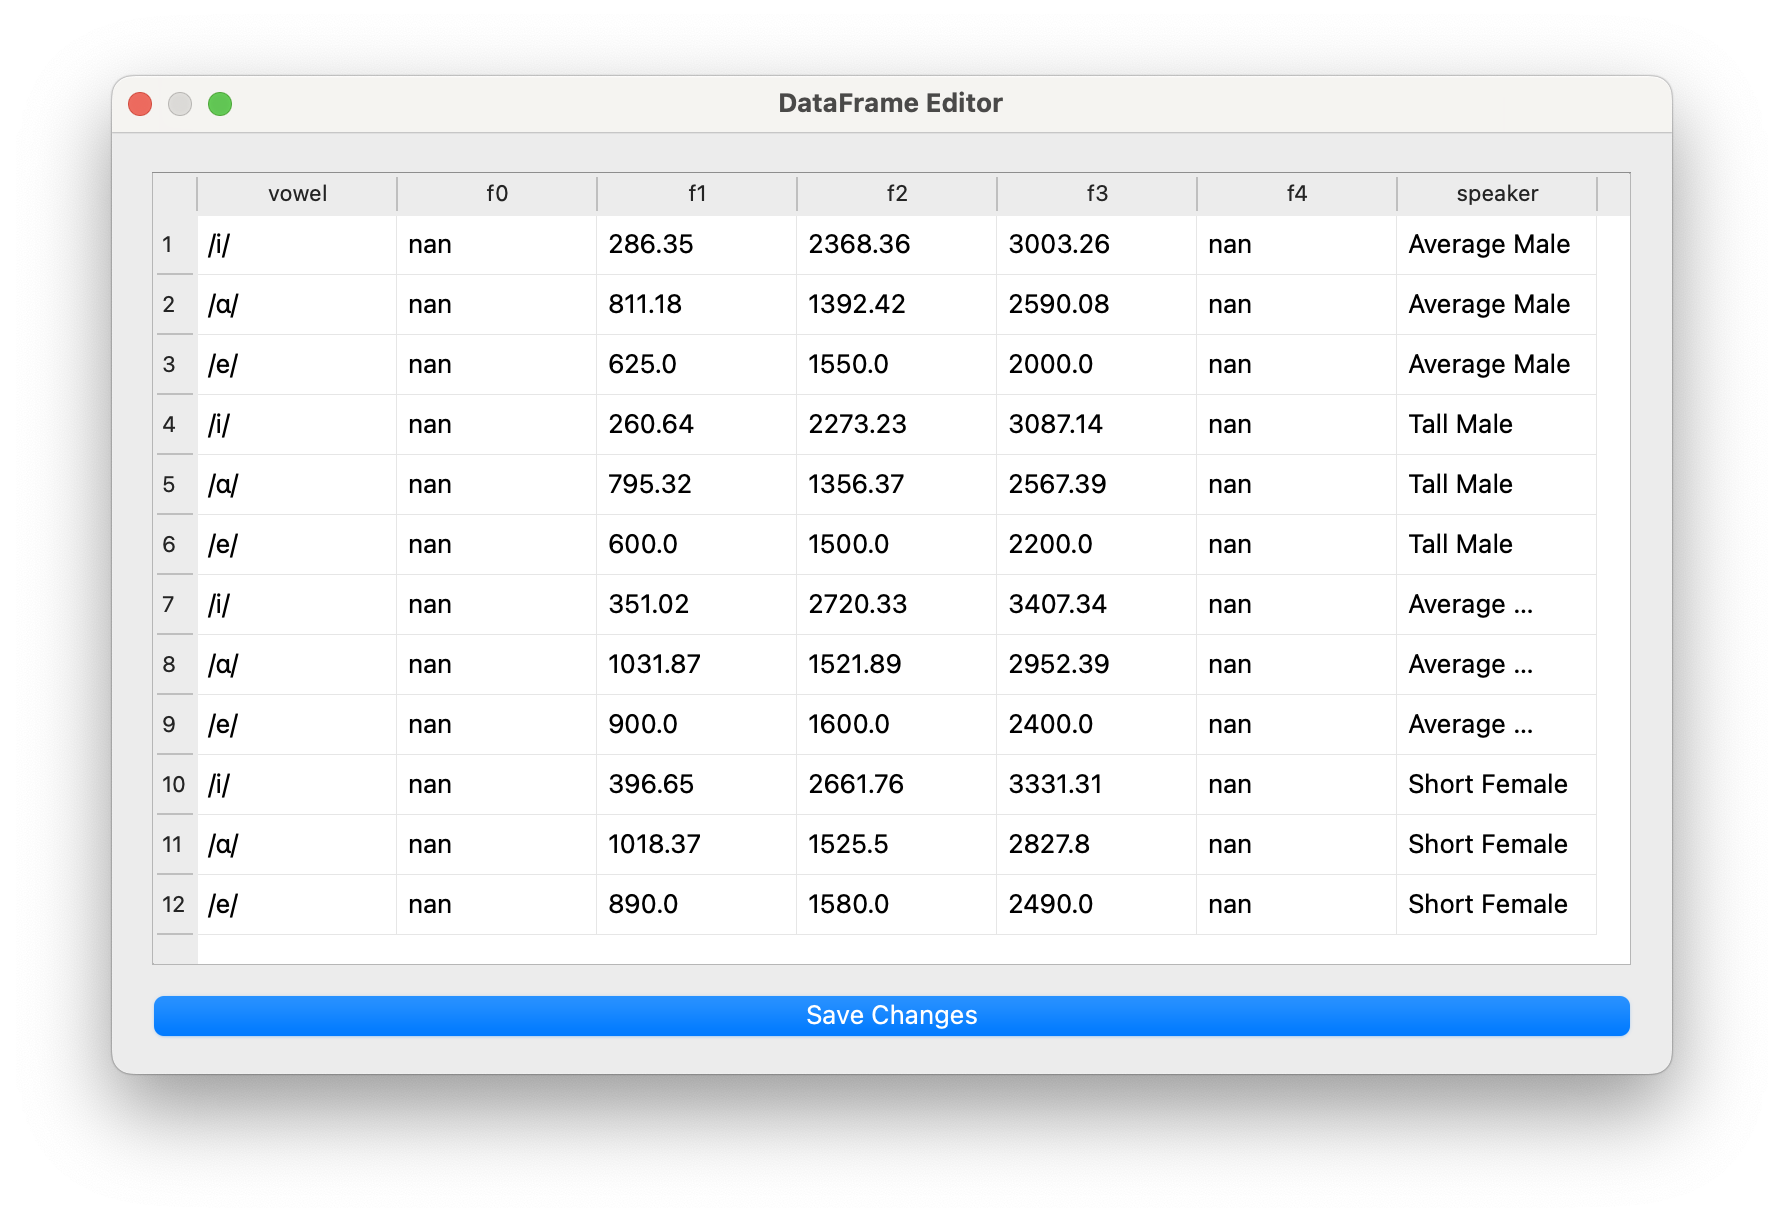Click the f2 cell 1580.0
Image resolution: width=1784 pixels, height=1222 pixels.
[897, 905]
